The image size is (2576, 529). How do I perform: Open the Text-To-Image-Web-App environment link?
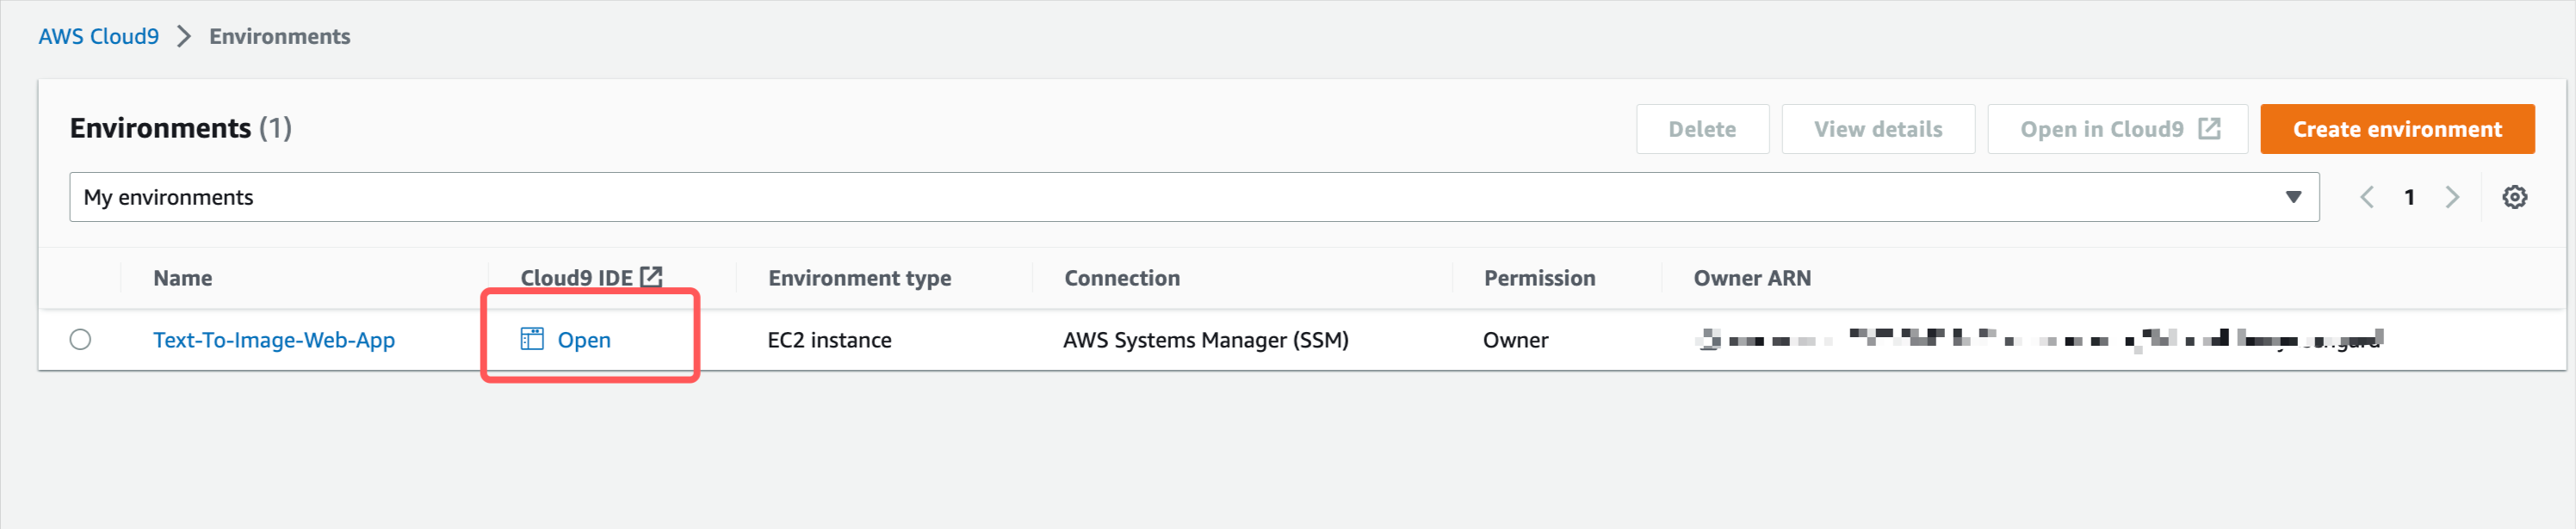click(x=274, y=340)
